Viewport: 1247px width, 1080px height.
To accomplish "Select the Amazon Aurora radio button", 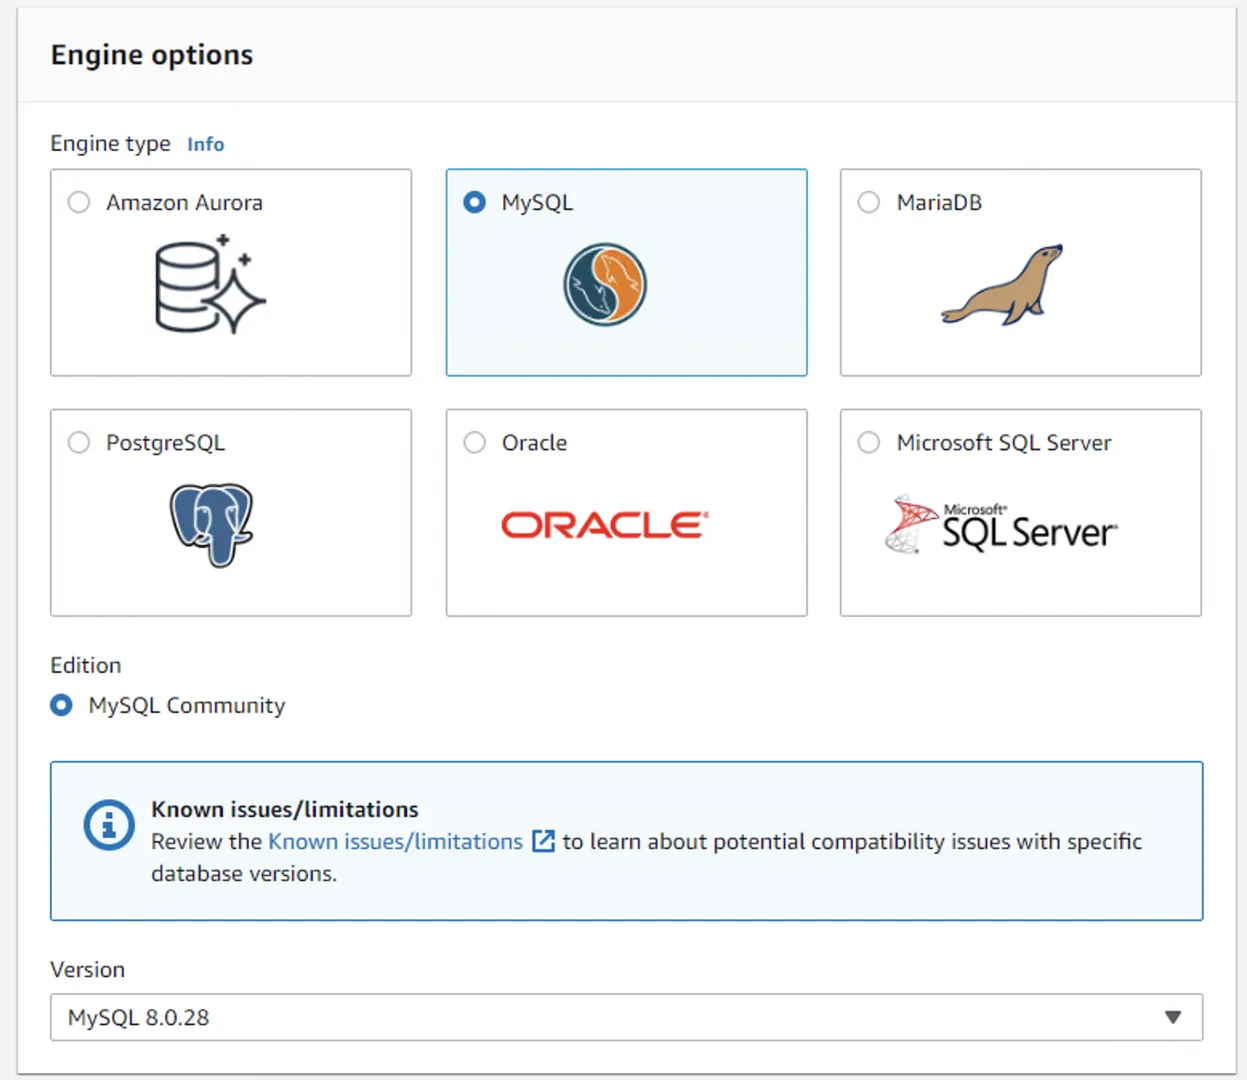I will (79, 202).
